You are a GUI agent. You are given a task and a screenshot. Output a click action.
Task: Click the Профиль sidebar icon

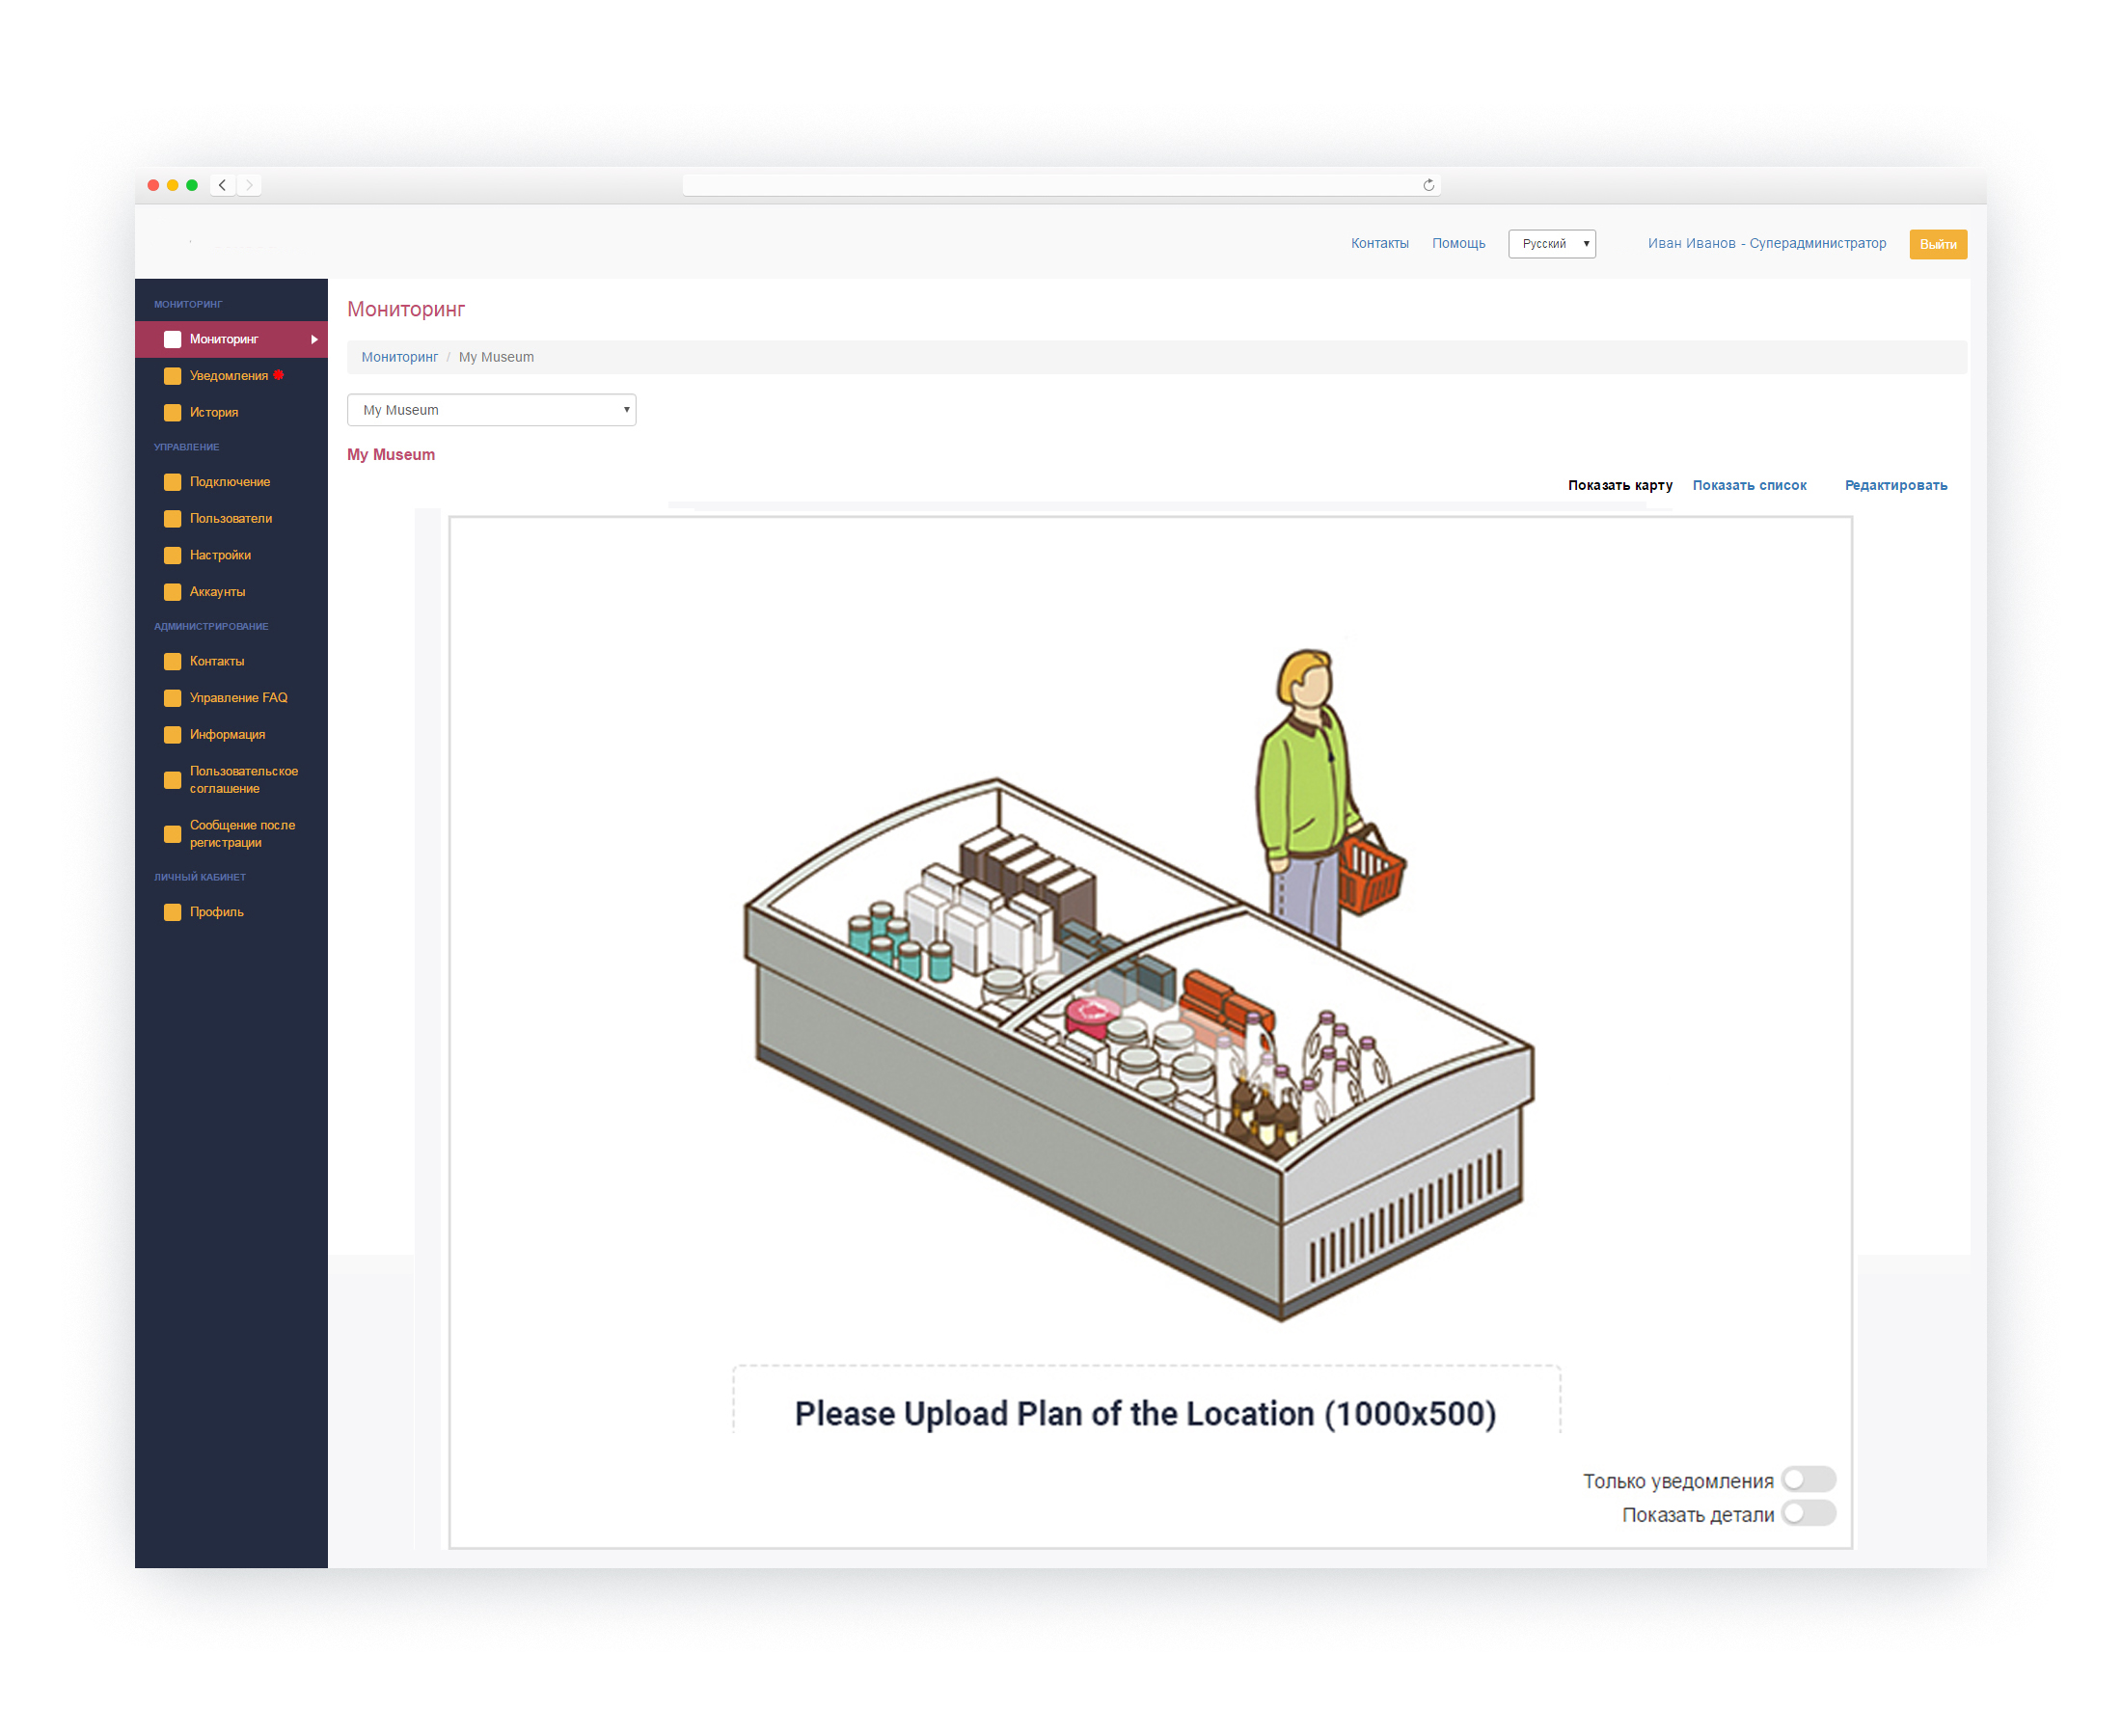coord(172,912)
